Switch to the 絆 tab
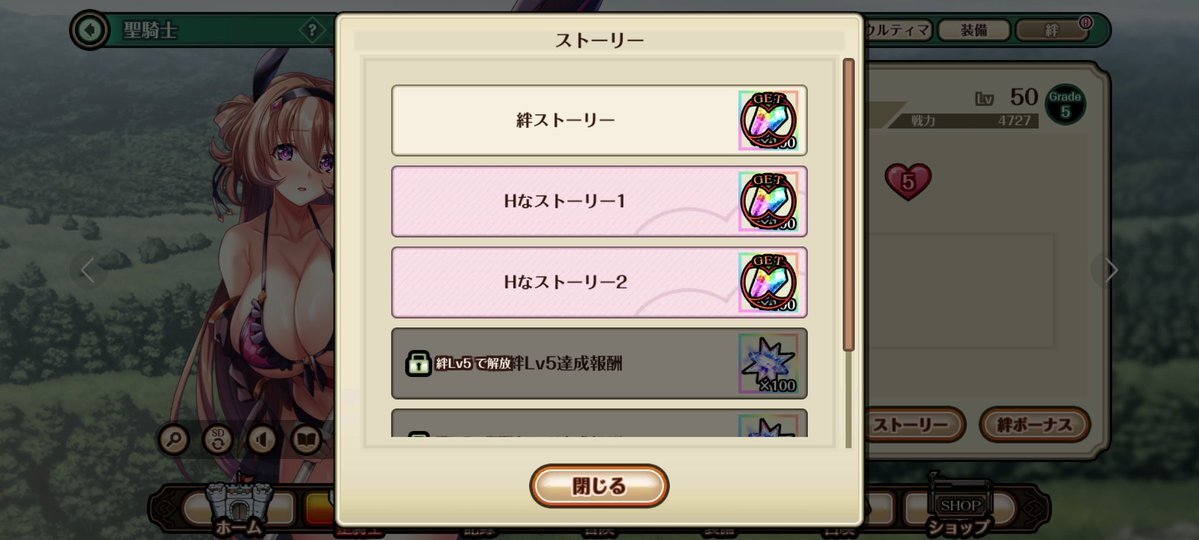Image resolution: width=1199 pixels, height=540 pixels. (1052, 31)
